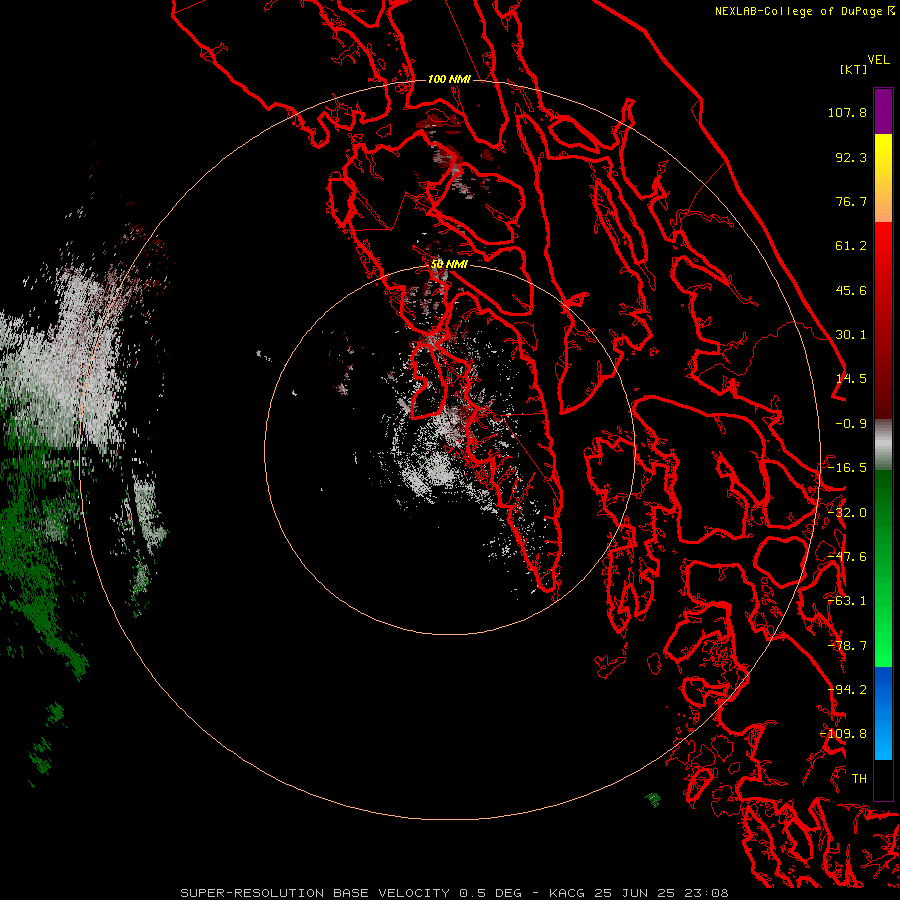Click the TH legend label
The height and width of the screenshot is (900, 900).
(x=859, y=779)
